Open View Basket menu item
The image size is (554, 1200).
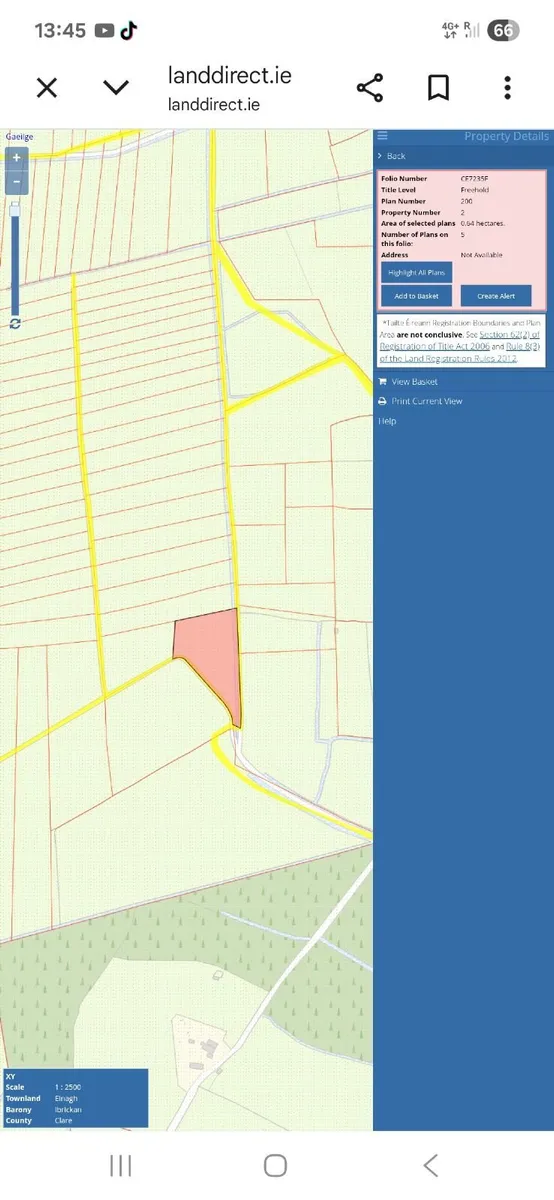click(414, 381)
